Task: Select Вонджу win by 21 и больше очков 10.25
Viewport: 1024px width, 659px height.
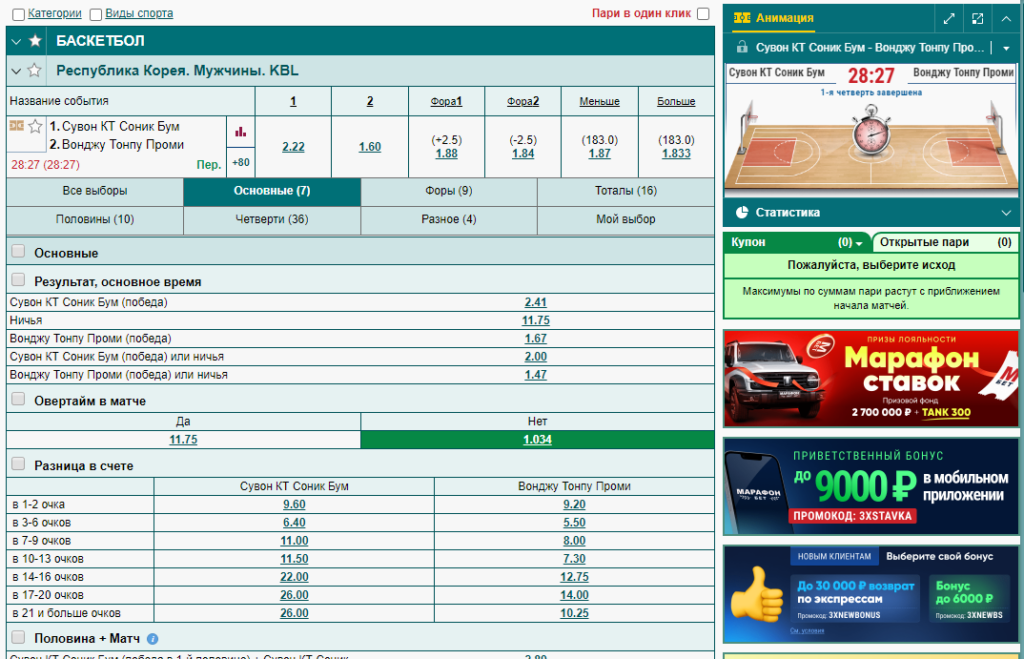Action: click(574, 613)
